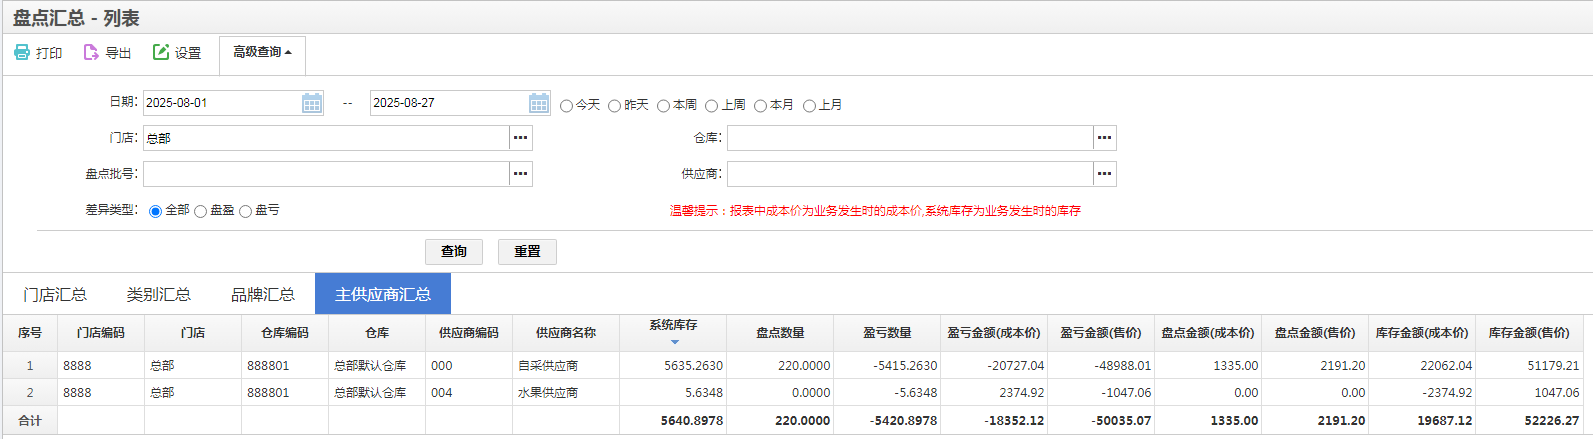Collapse the 高级查询 advanced query panel
Screen dimensions: 1593x439
coord(262,52)
